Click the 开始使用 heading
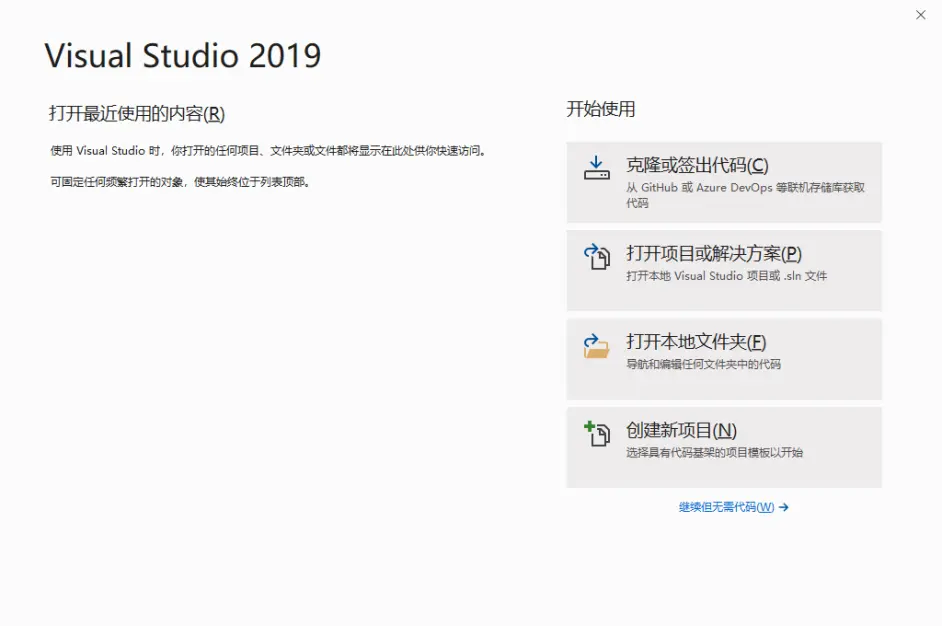The height and width of the screenshot is (626, 942). (601, 109)
